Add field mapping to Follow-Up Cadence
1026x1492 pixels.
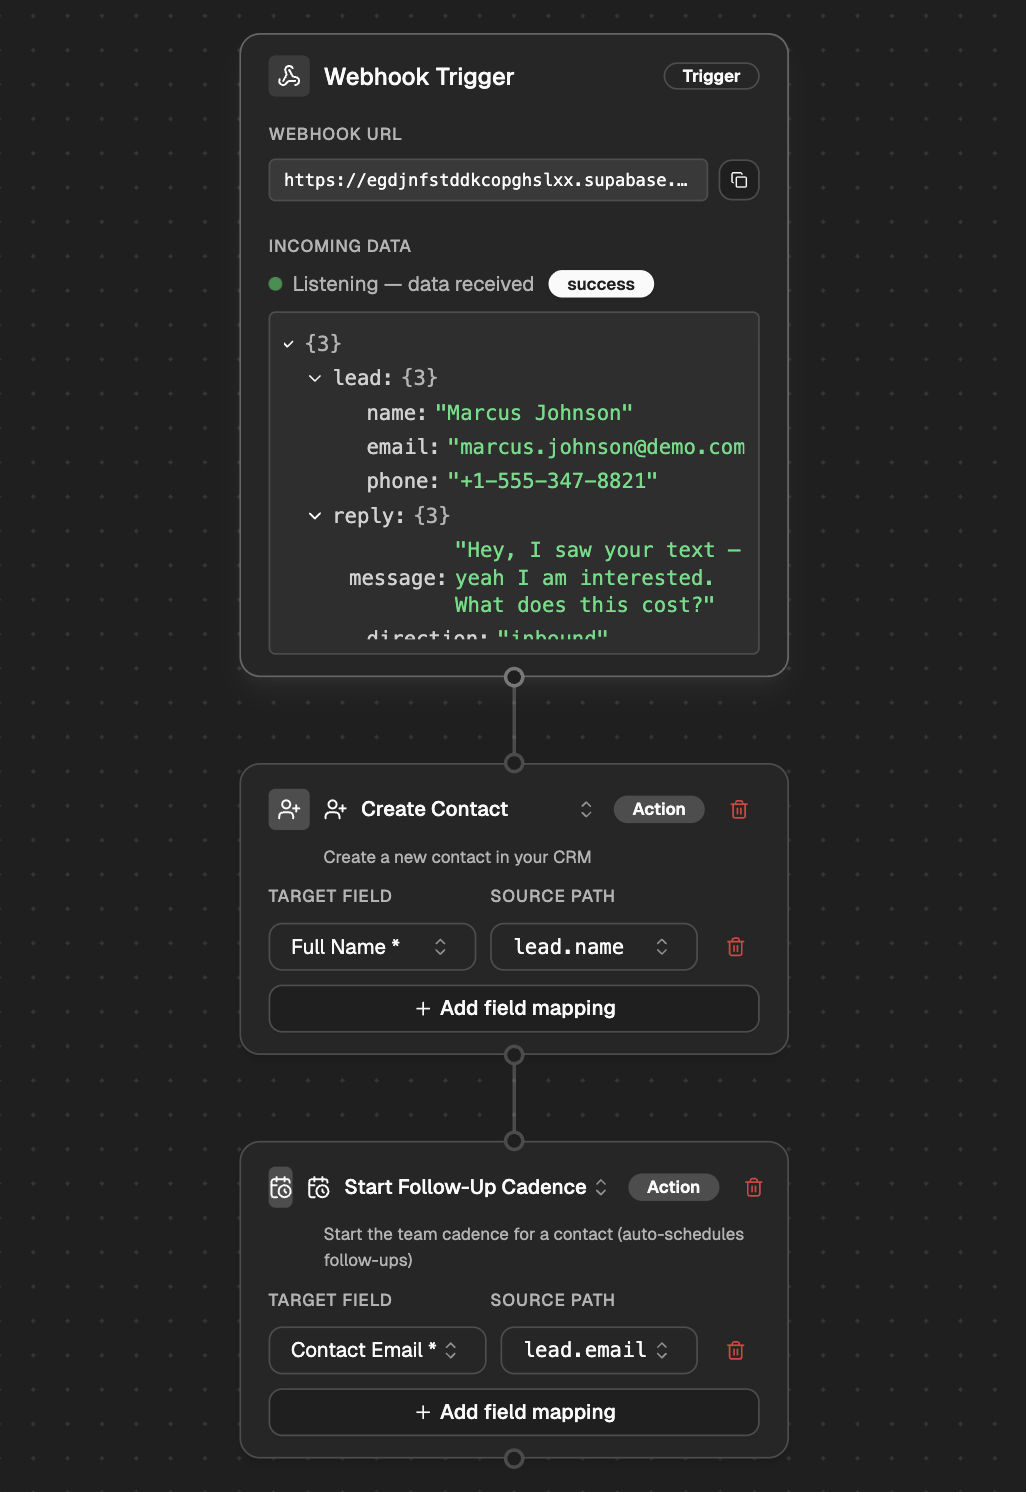[514, 1412]
